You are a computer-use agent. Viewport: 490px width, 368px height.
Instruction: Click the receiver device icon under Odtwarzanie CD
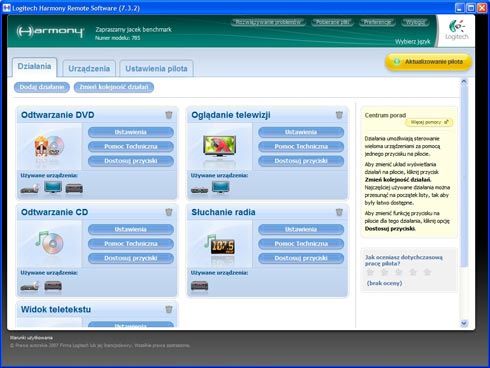[53, 286]
